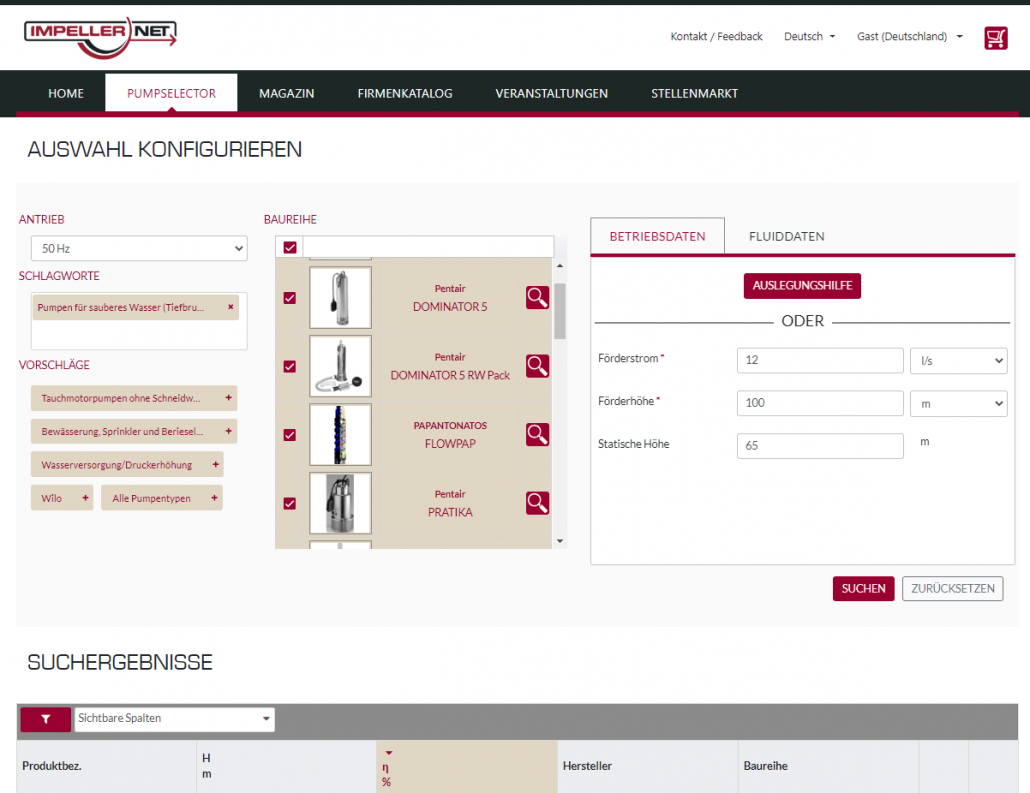Open the PAPANTONATOS FLOWPAP detail magnifier

(537, 434)
